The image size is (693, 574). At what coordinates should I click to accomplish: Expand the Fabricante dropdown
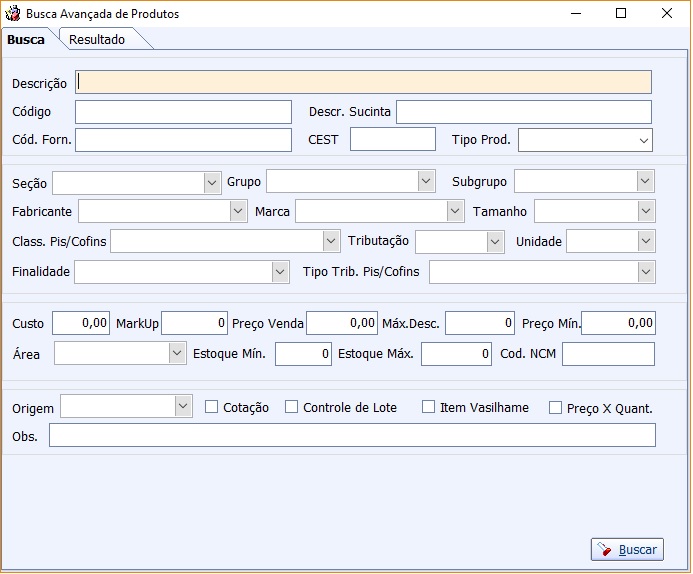tap(238, 211)
